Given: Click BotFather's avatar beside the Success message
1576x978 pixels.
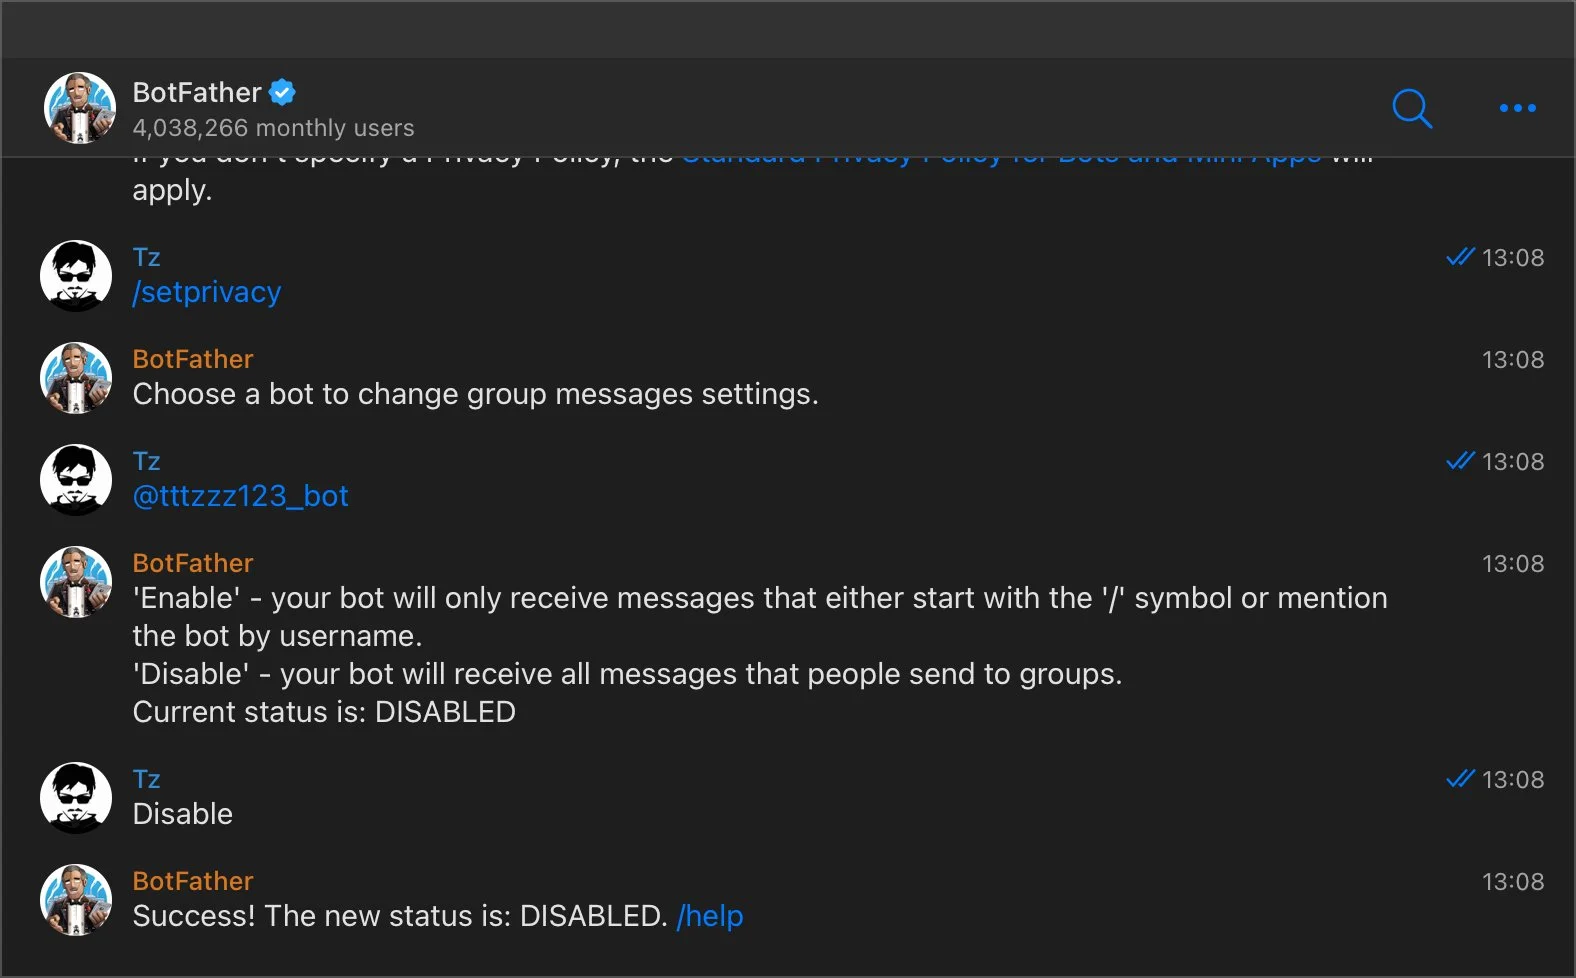Looking at the screenshot, I should click(x=76, y=900).
